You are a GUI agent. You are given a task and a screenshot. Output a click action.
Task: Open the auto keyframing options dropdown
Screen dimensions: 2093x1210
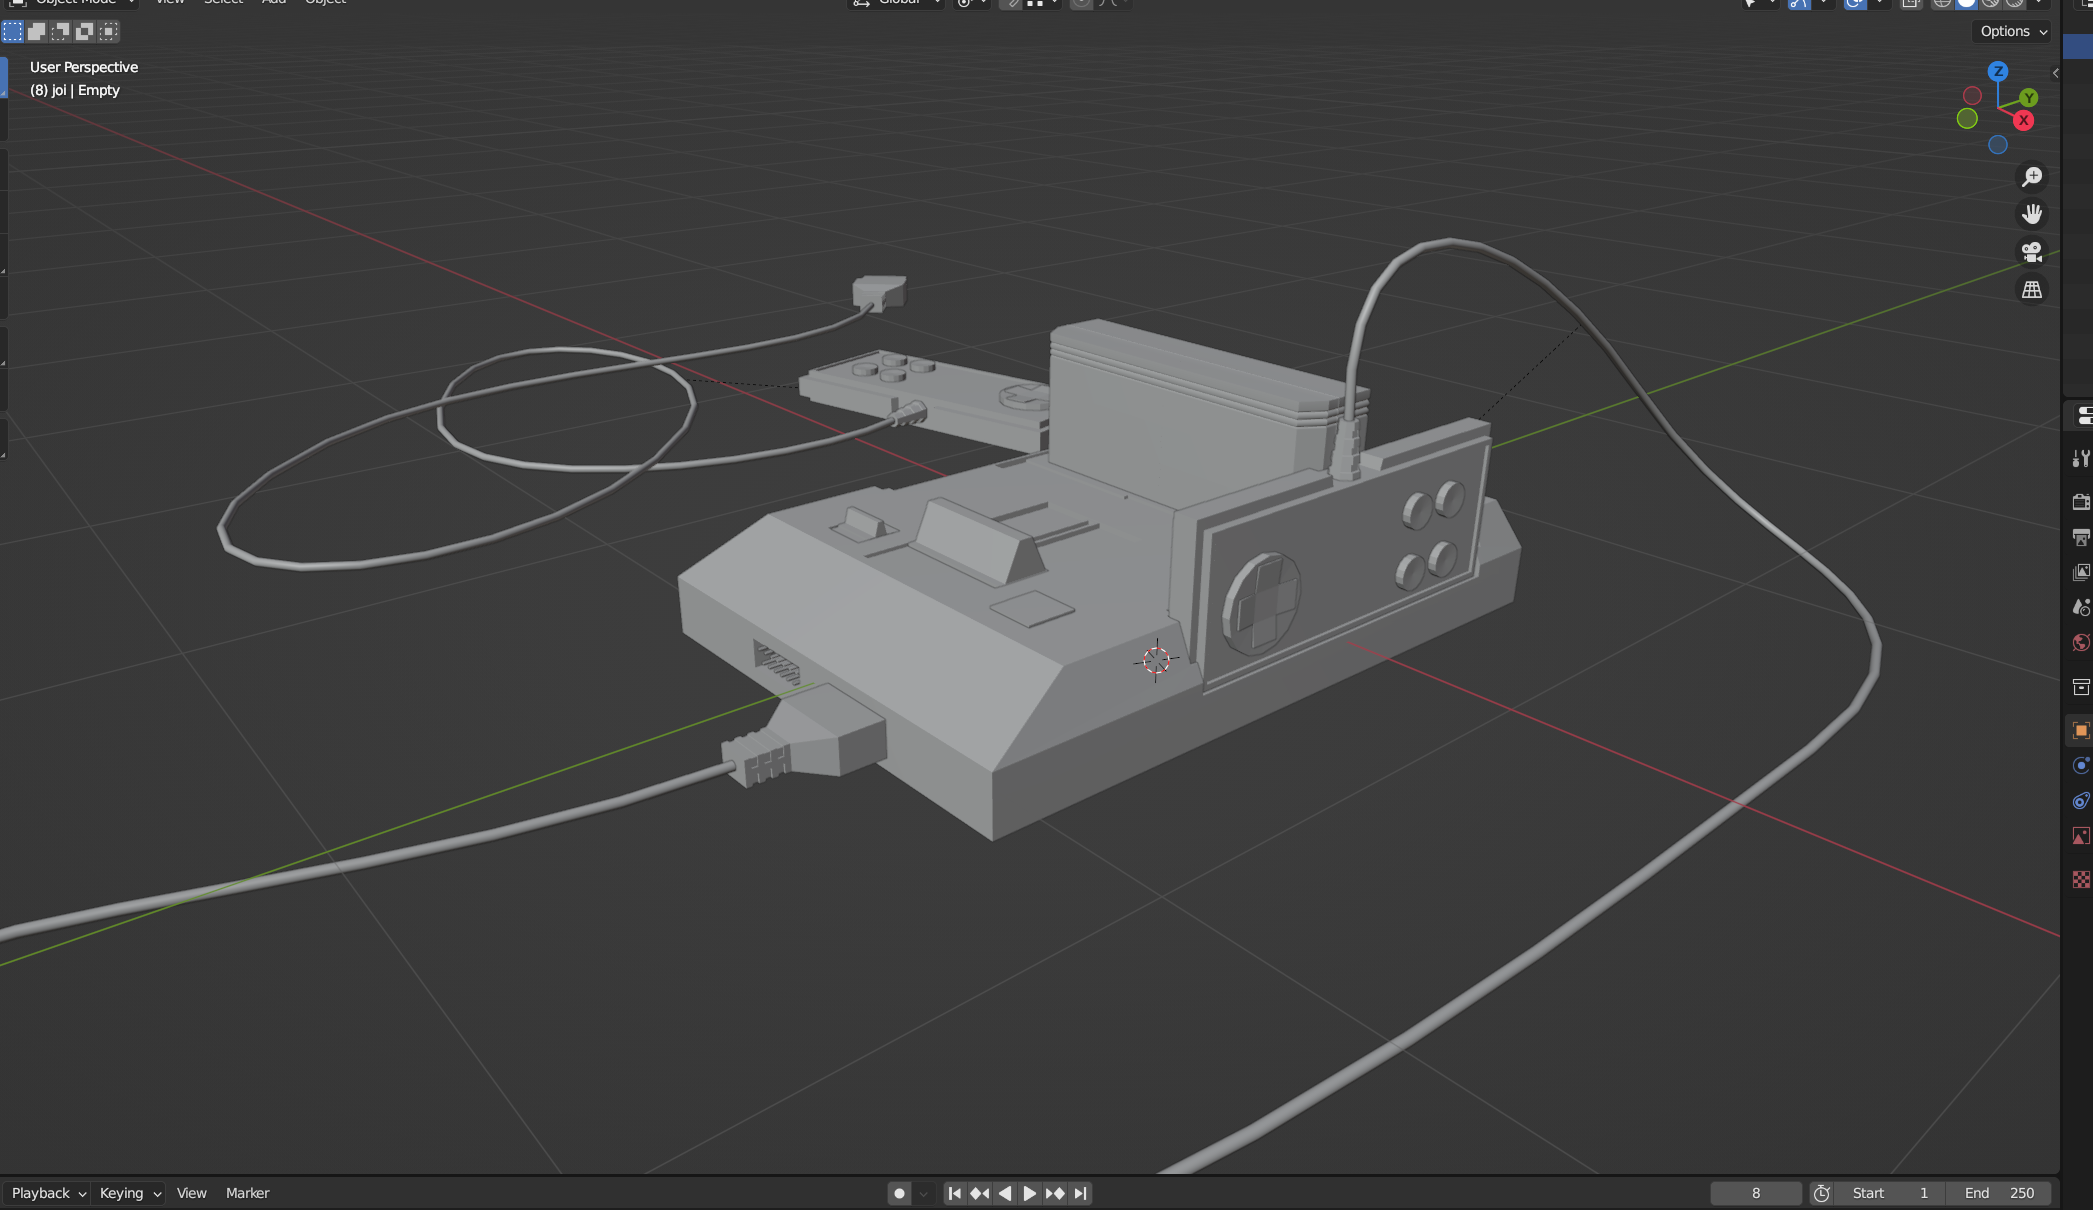[x=924, y=1193]
